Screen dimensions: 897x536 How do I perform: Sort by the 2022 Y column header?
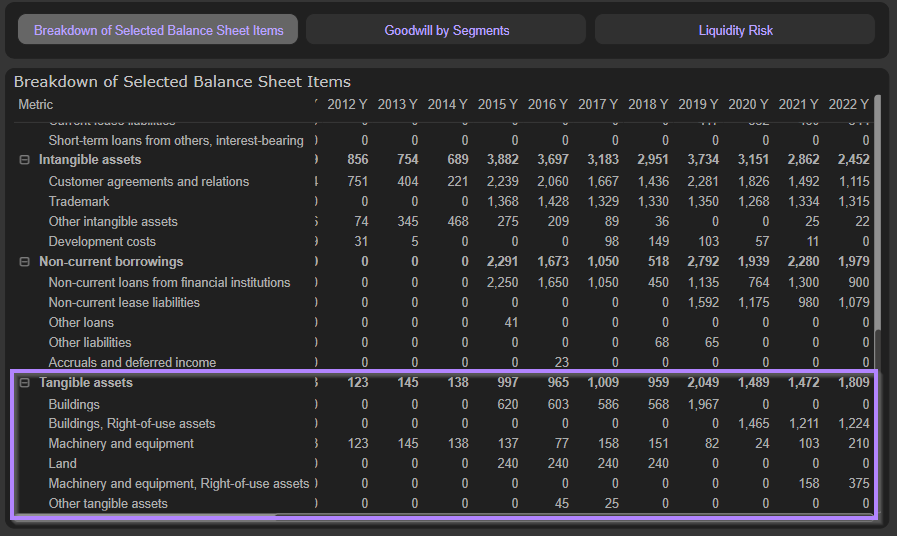click(848, 105)
